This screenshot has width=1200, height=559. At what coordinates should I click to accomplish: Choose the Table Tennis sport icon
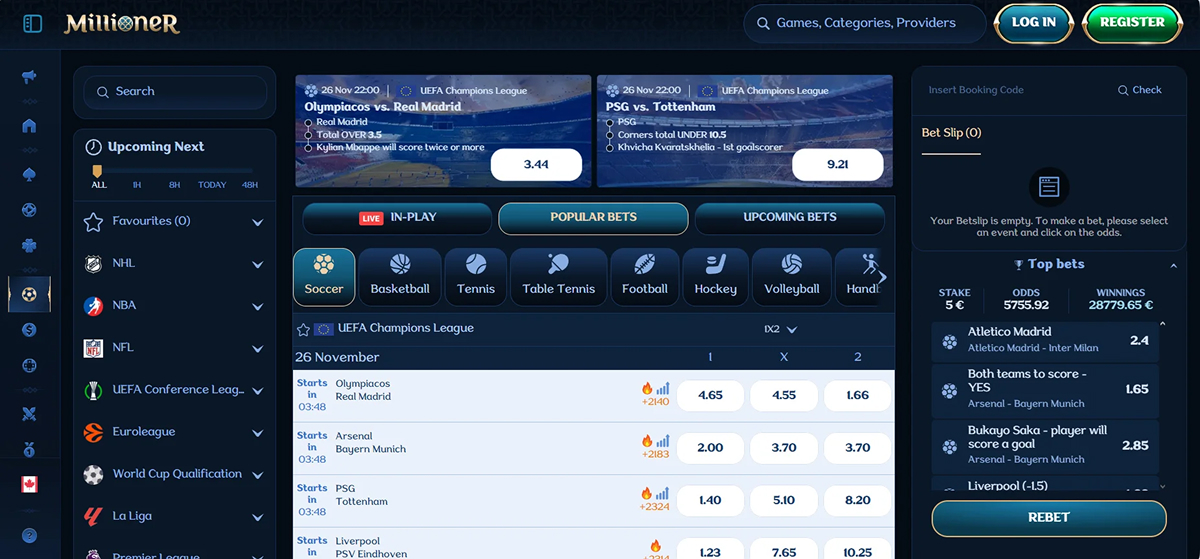pos(558,275)
